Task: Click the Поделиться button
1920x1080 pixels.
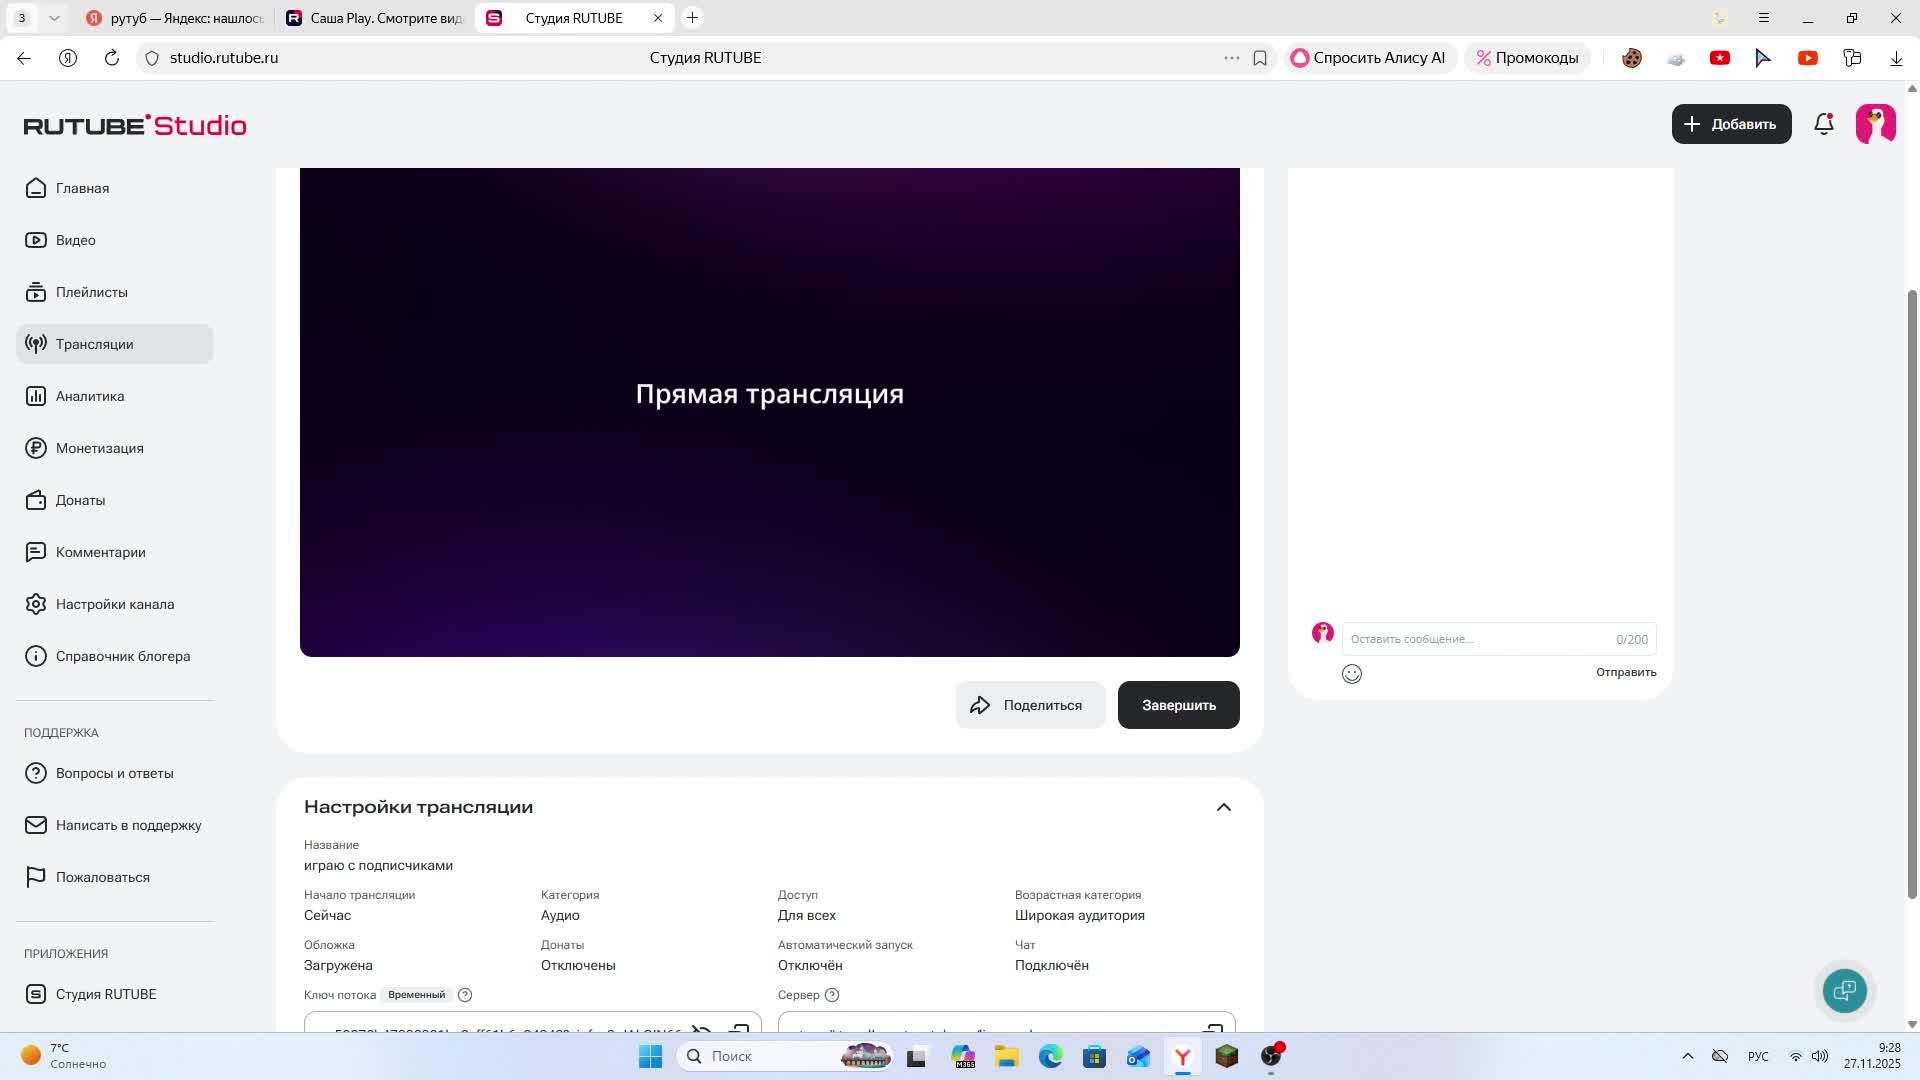Action: point(1030,705)
